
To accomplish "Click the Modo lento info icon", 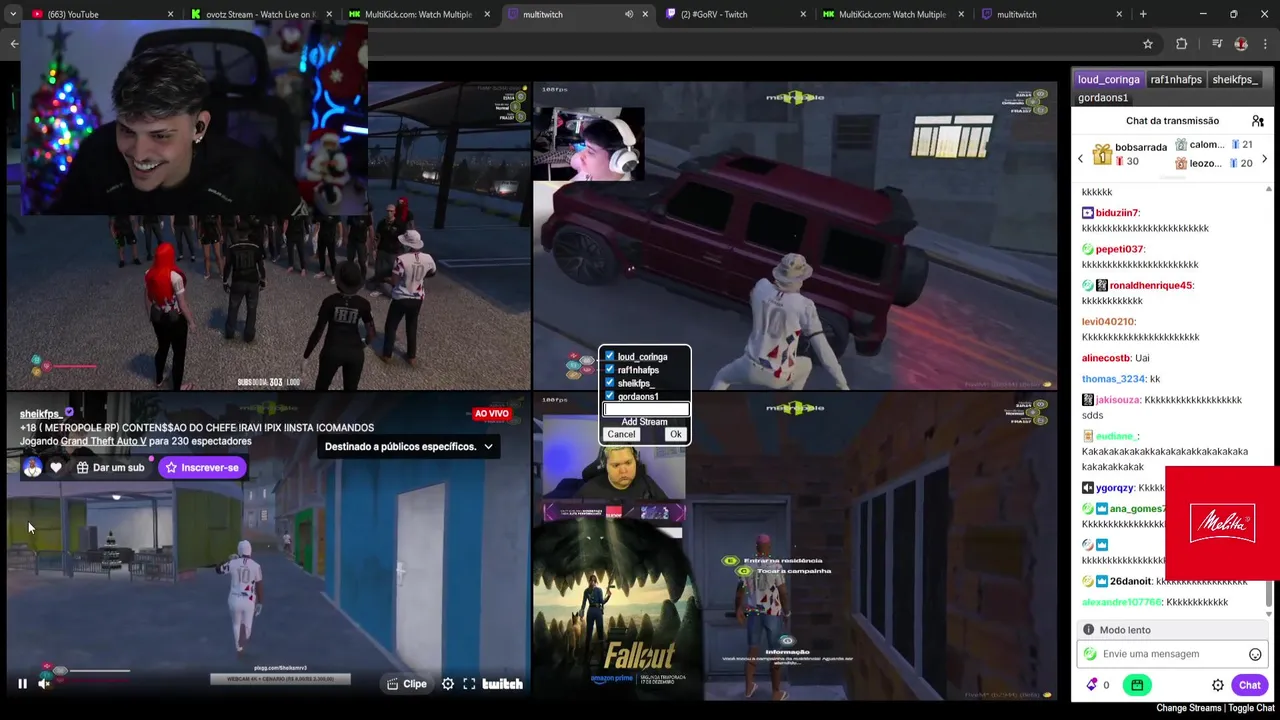I will coord(1088,630).
